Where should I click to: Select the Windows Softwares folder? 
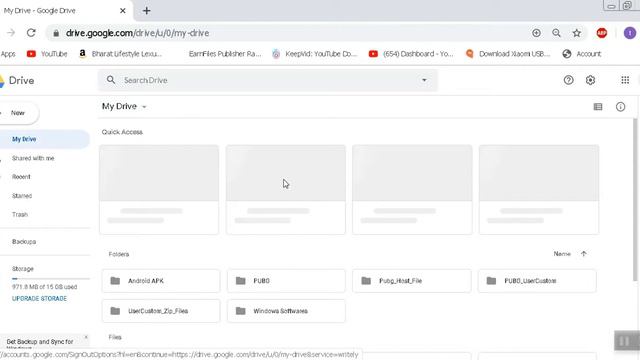pyautogui.click(x=286, y=311)
